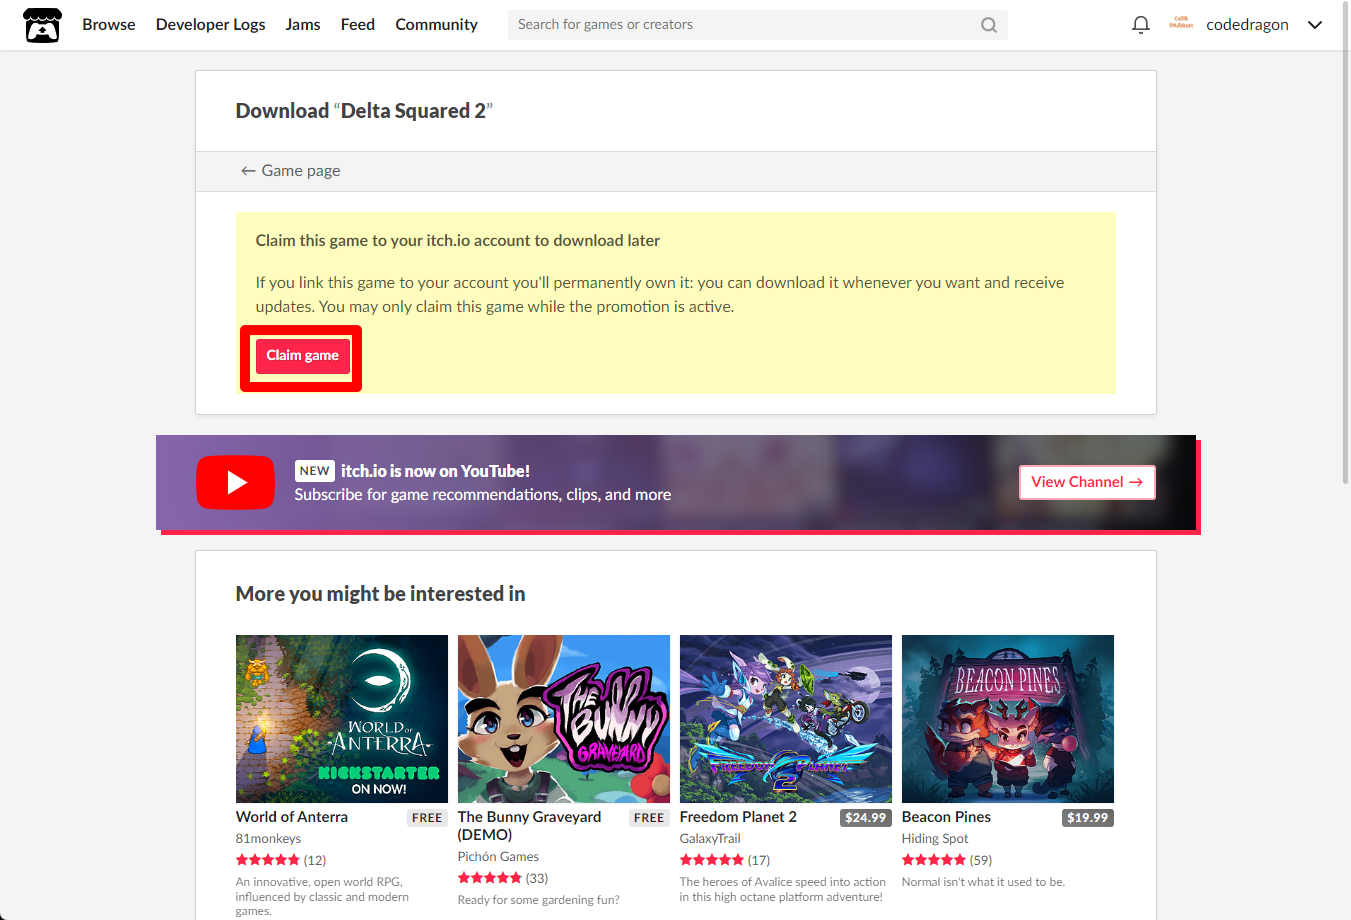Return to the Game page
1351x920 pixels.
click(291, 171)
